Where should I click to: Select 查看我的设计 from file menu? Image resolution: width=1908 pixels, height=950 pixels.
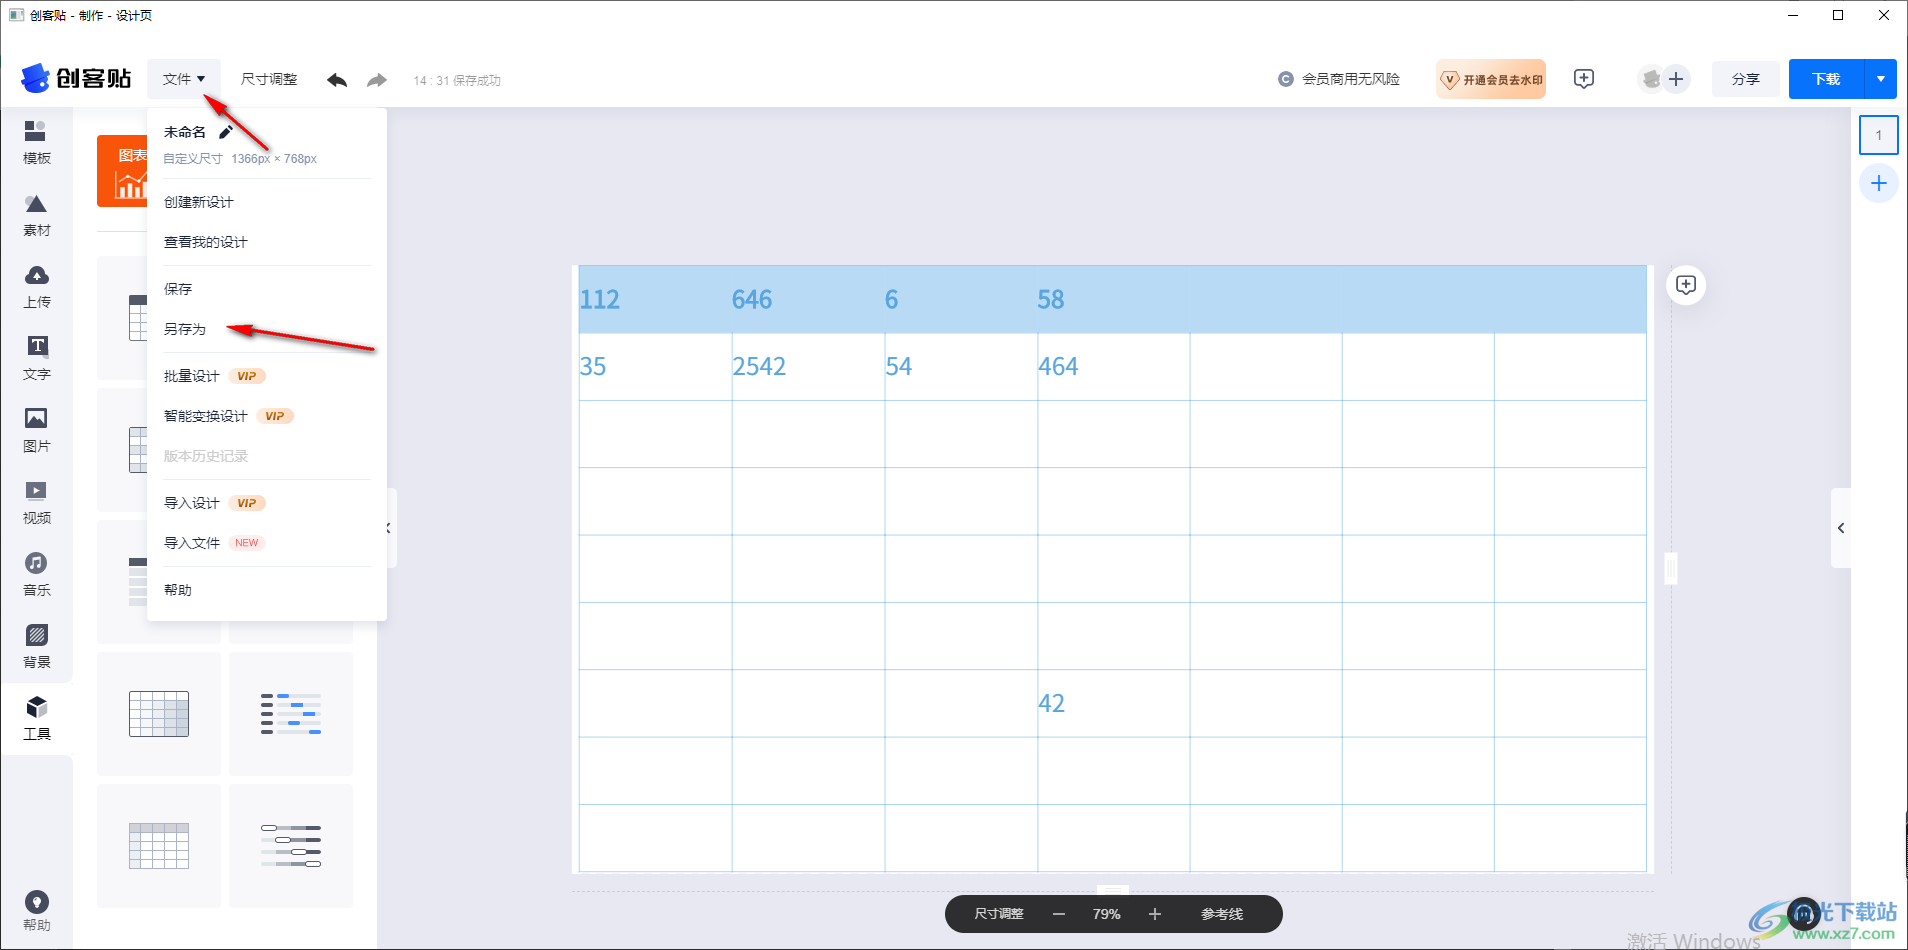(x=206, y=242)
